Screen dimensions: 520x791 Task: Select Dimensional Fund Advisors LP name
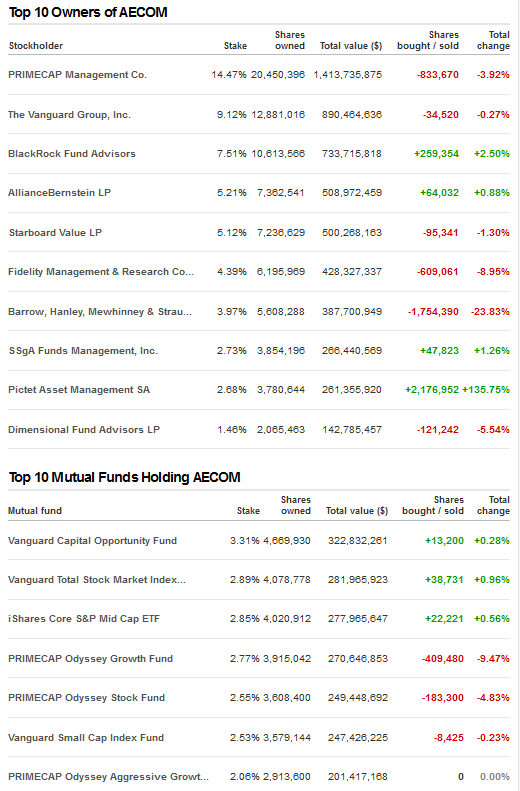(84, 430)
